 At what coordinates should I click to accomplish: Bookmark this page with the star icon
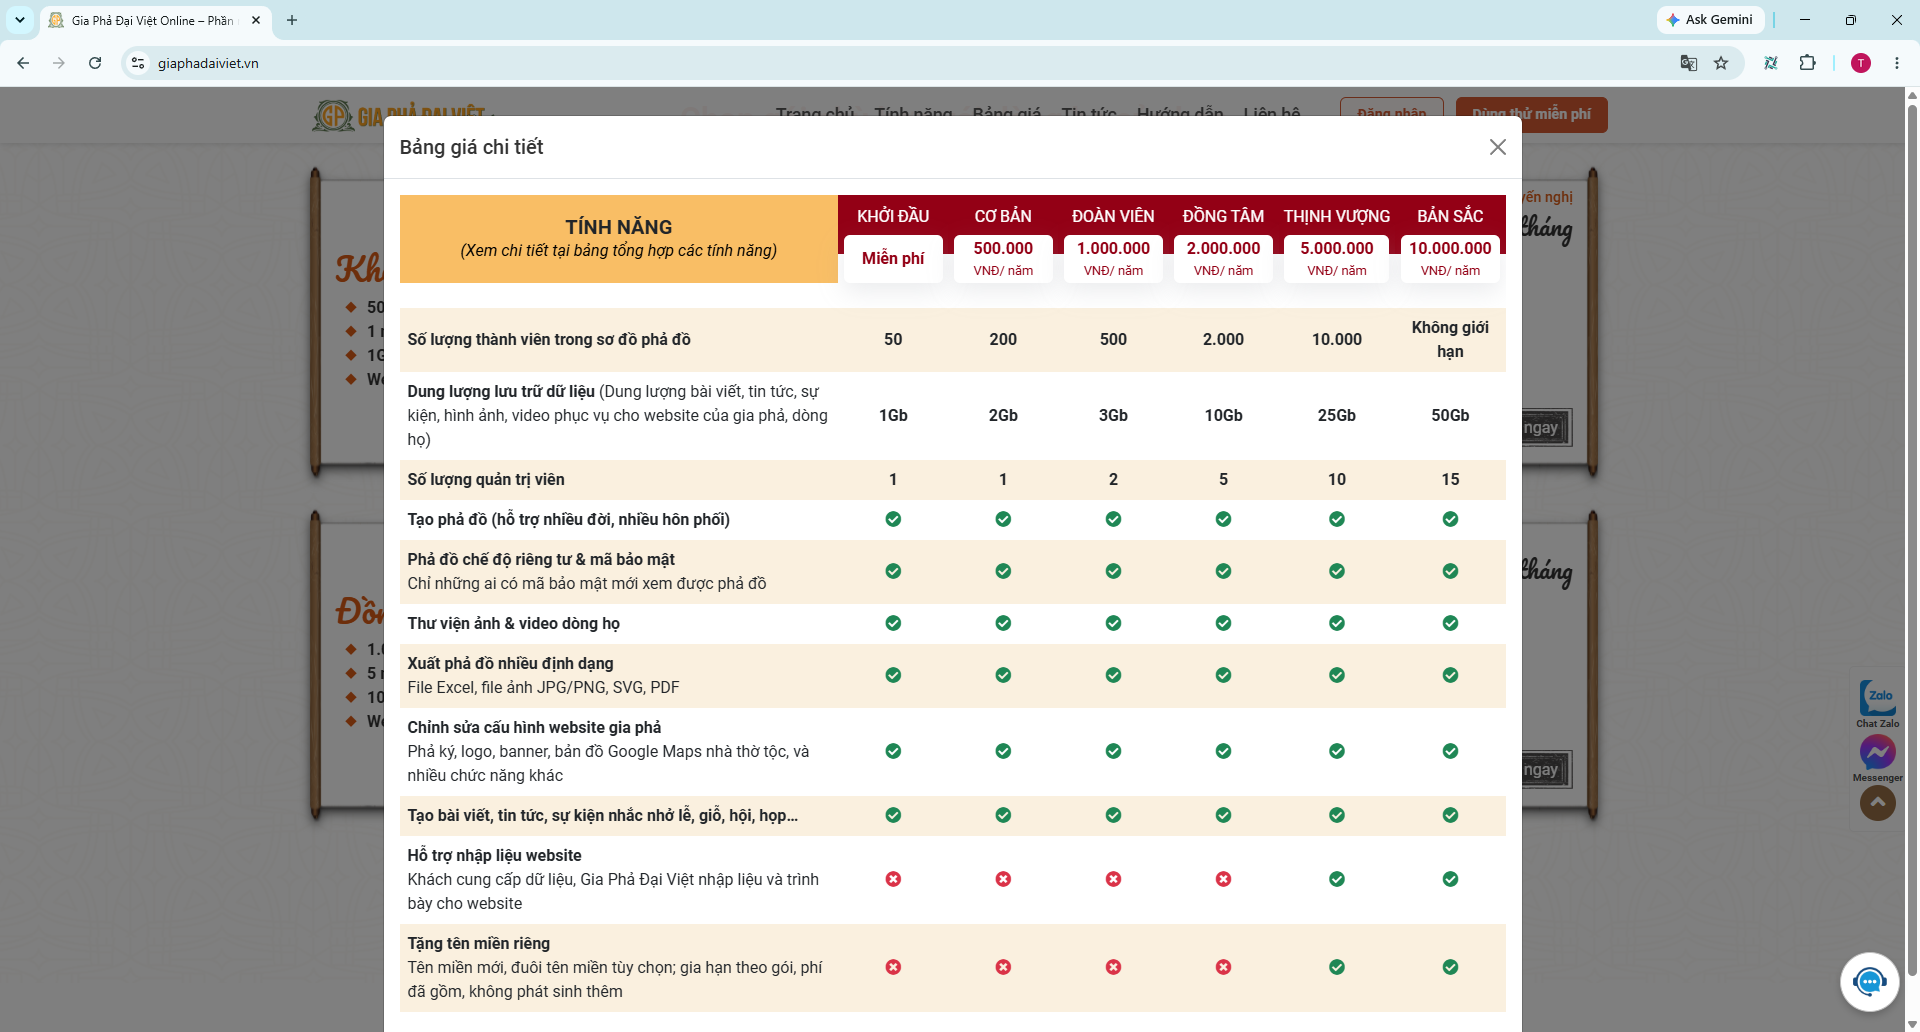pyautogui.click(x=1721, y=63)
